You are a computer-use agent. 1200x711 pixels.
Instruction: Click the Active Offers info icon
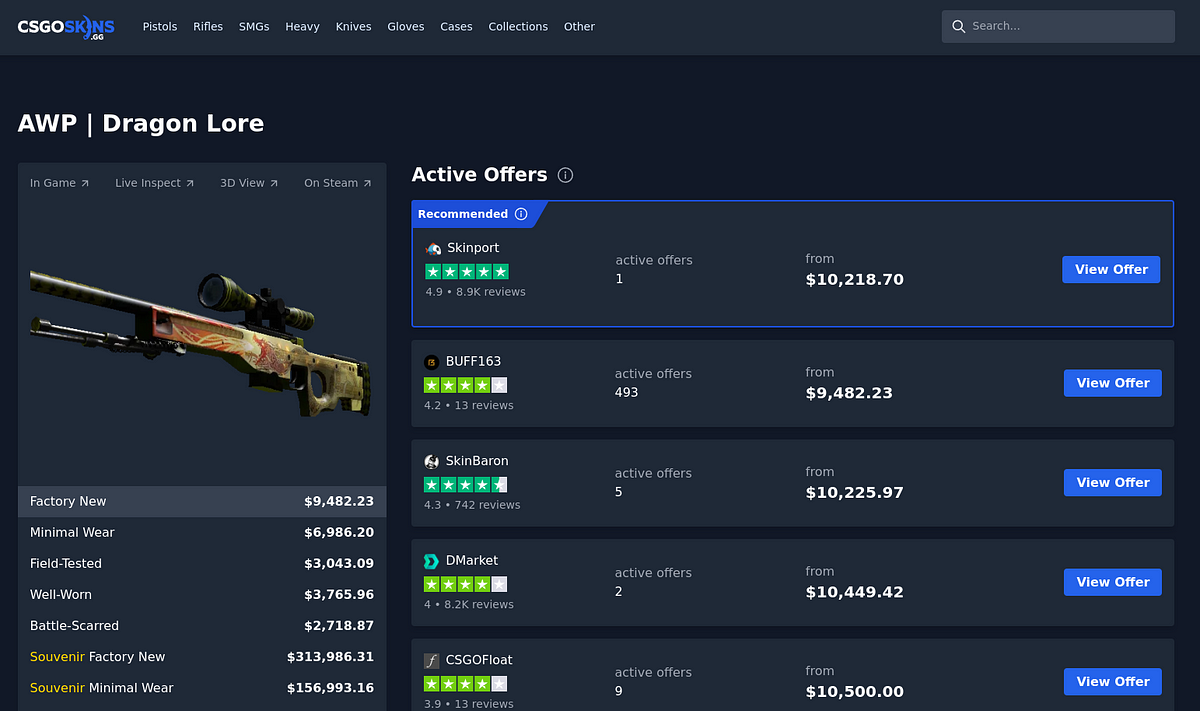pyautogui.click(x=565, y=175)
